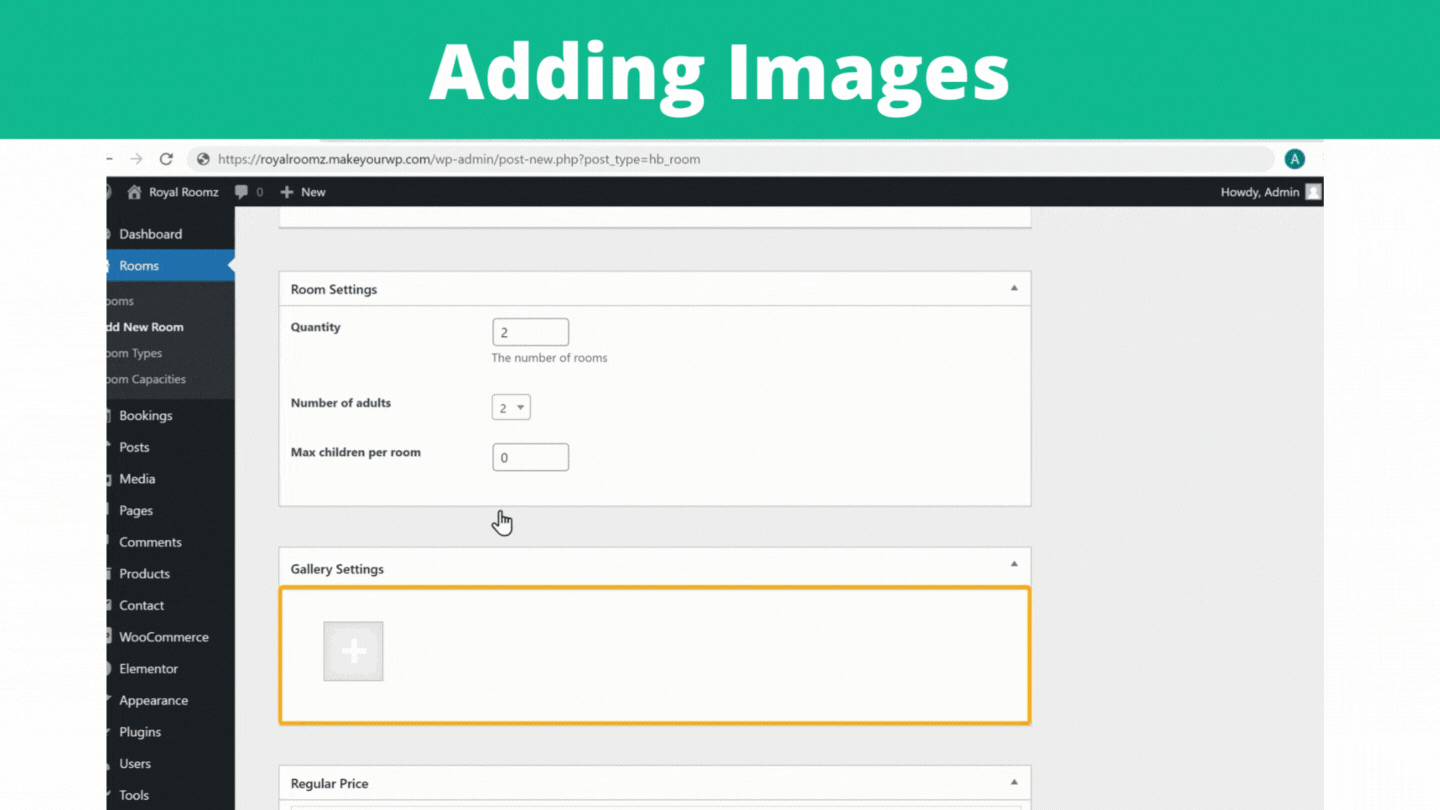Collapse the Gallery Settings panel
The image size is (1440, 810).
(1013, 565)
